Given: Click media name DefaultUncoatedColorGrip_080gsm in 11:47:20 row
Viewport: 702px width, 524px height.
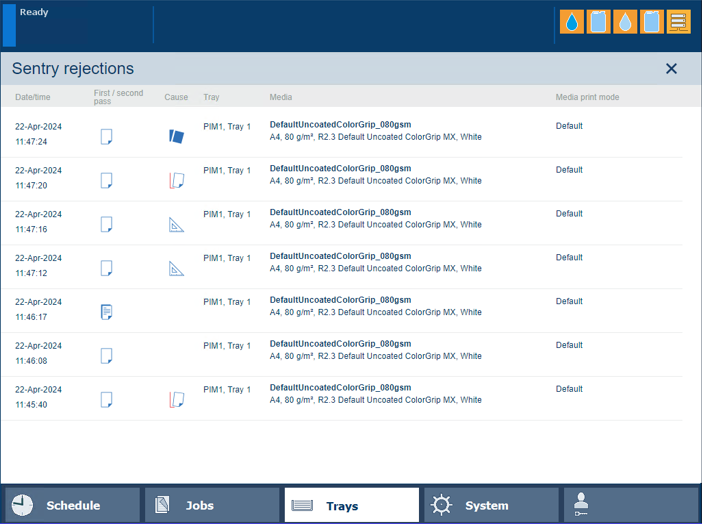Looking at the screenshot, I should [340, 168].
